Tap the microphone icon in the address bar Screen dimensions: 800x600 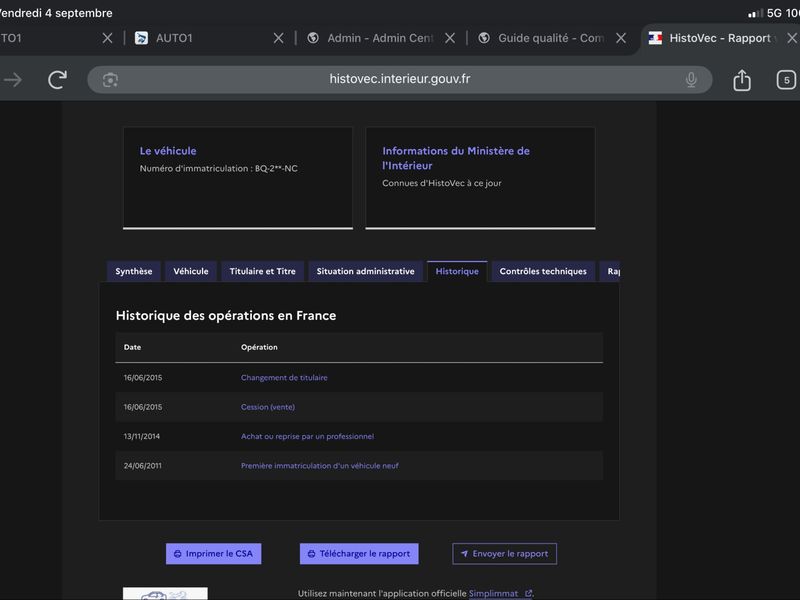point(691,80)
